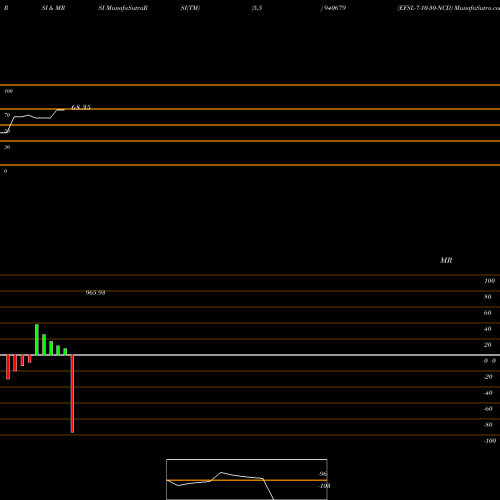
Task: Click the -20 label on right axis
Action: click(488, 377)
